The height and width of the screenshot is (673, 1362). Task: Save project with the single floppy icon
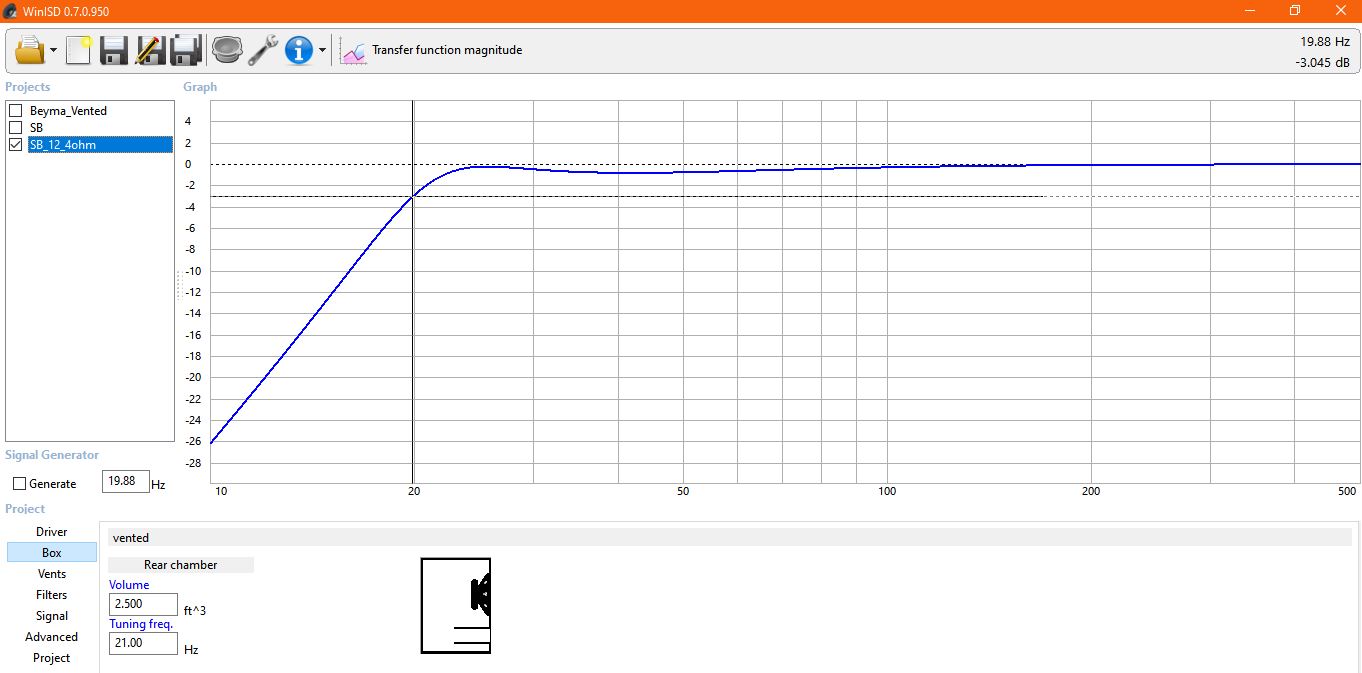tap(114, 49)
